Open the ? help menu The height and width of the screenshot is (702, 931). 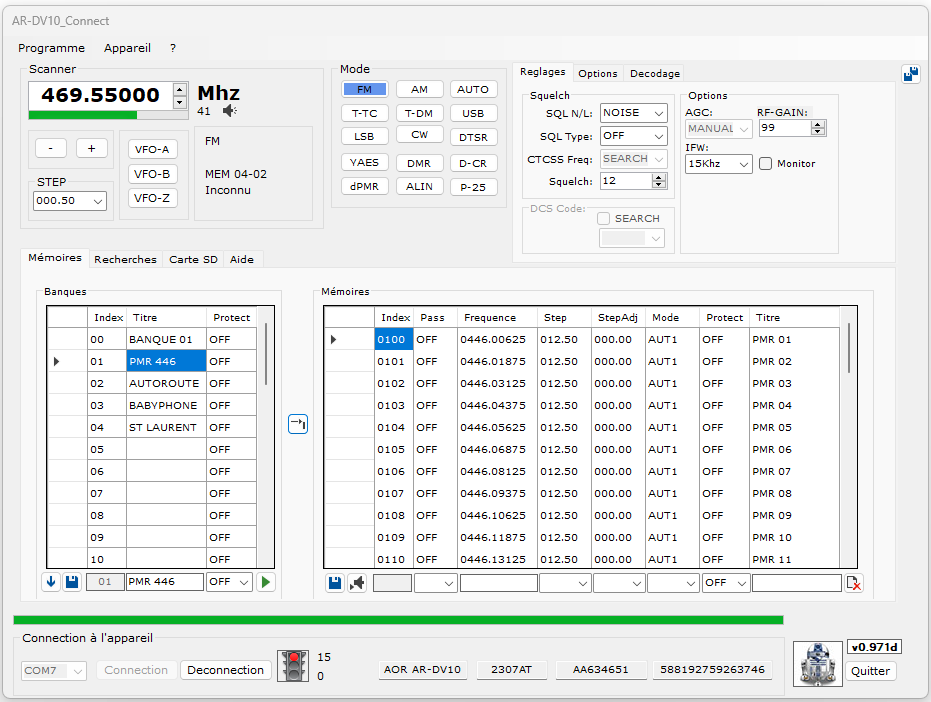(173, 48)
